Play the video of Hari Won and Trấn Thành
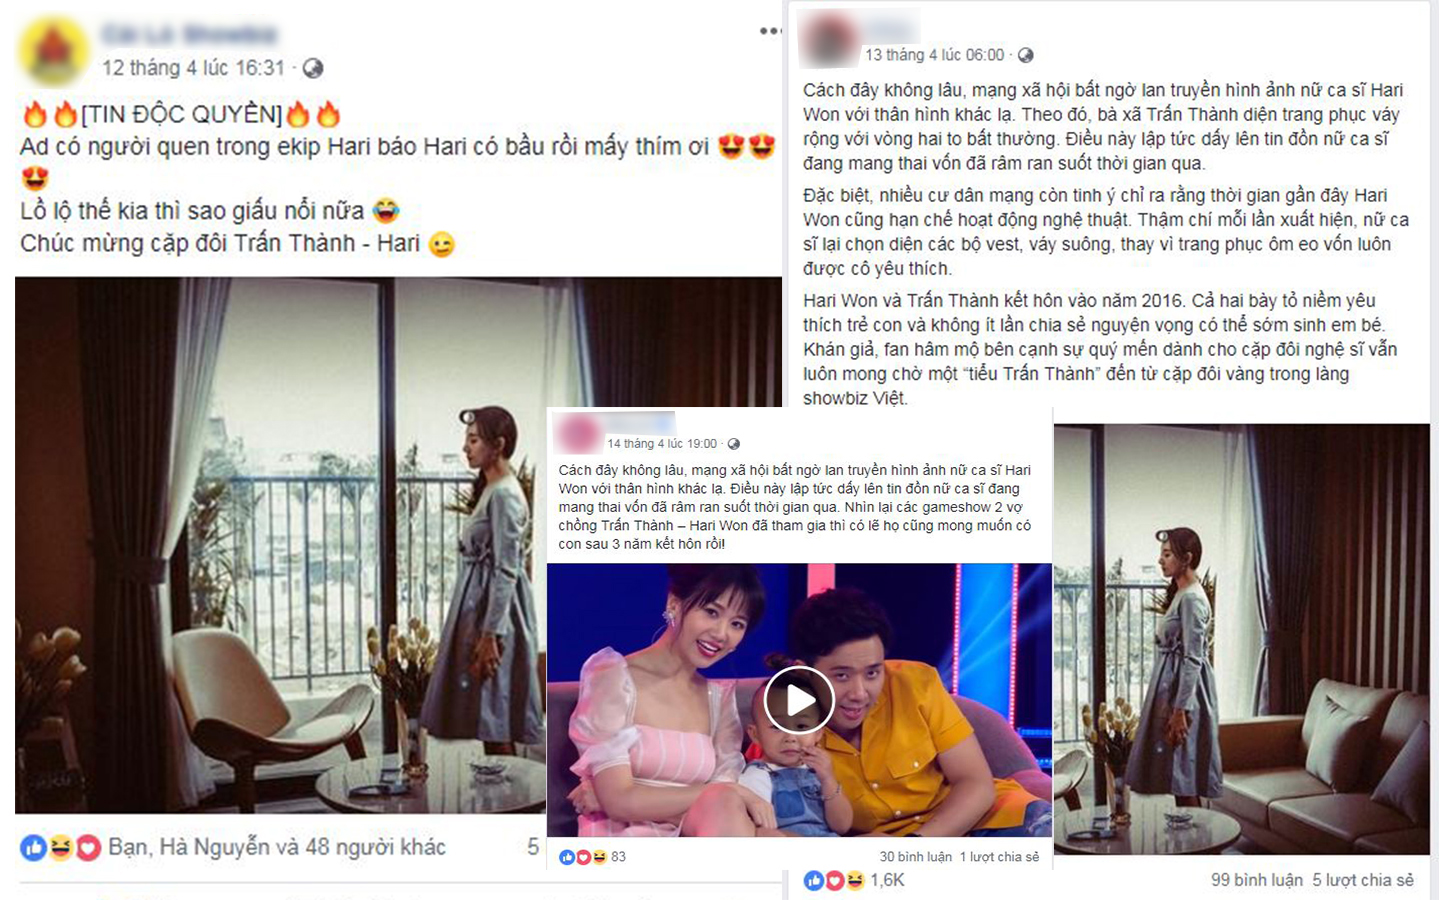The image size is (1447, 900). pyautogui.click(x=799, y=700)
